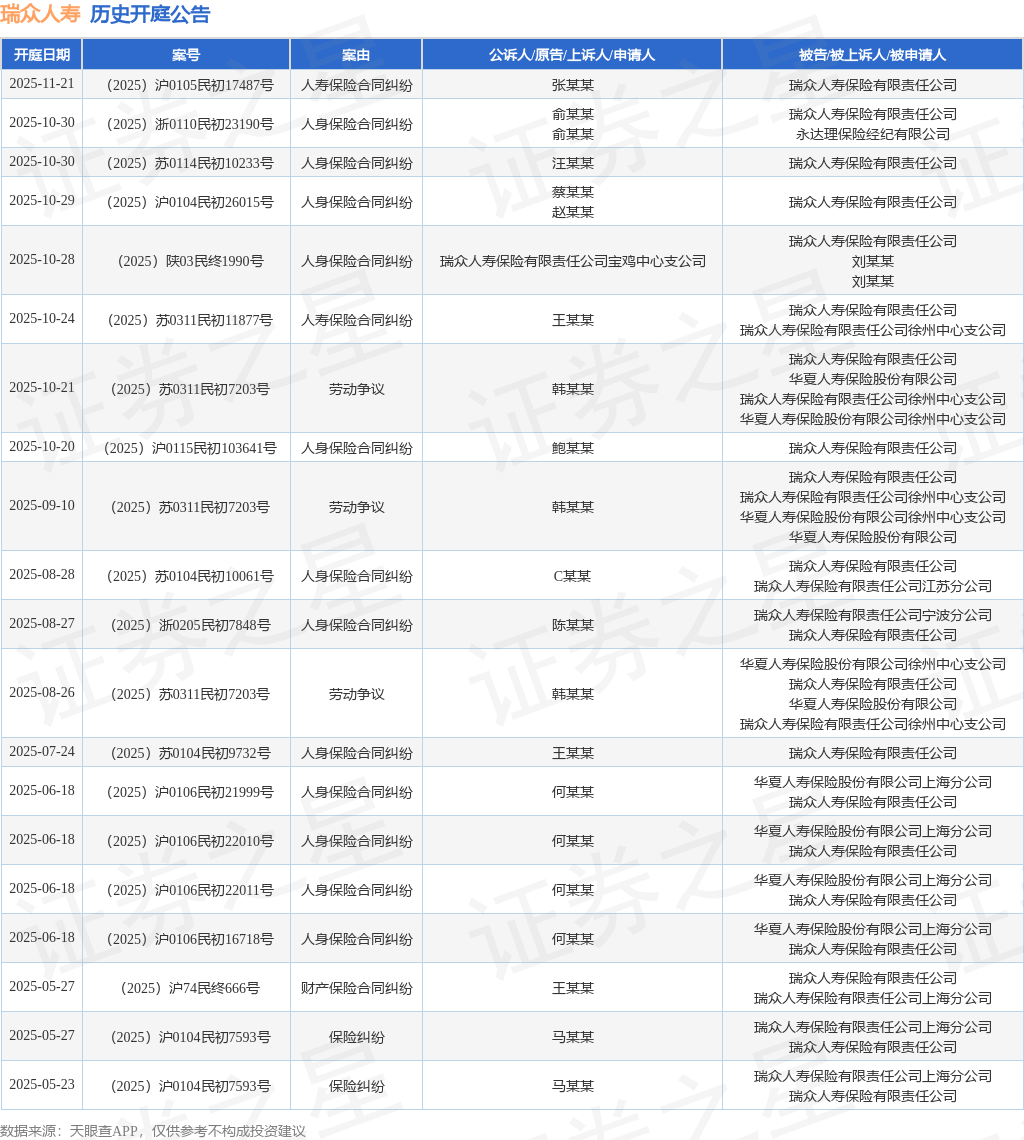Click 何某某 in the 沪0106民初16718号 row

(x=572, y=939)
